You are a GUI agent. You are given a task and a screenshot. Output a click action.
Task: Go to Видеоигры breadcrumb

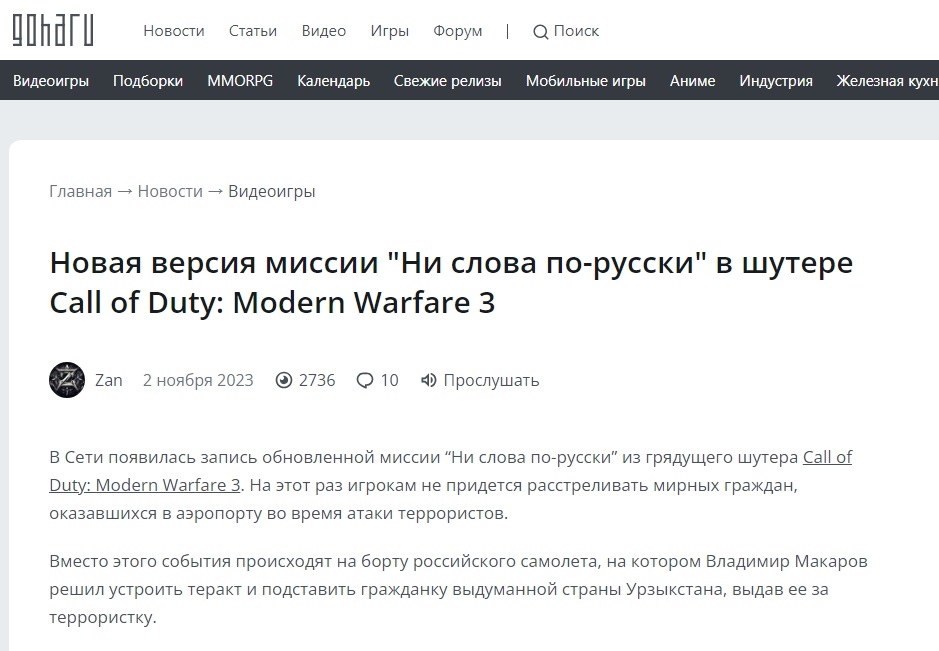coord(272,191)
